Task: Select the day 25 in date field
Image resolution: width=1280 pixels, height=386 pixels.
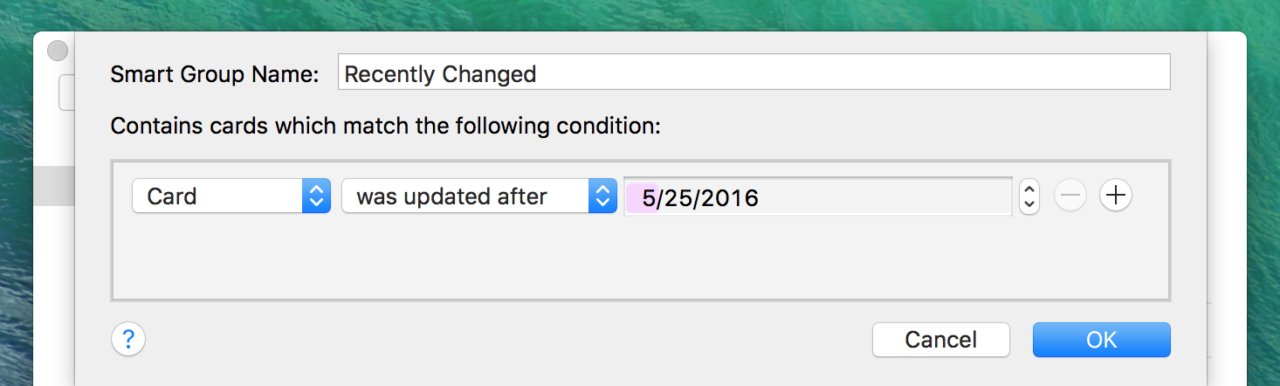Action: 679,198
